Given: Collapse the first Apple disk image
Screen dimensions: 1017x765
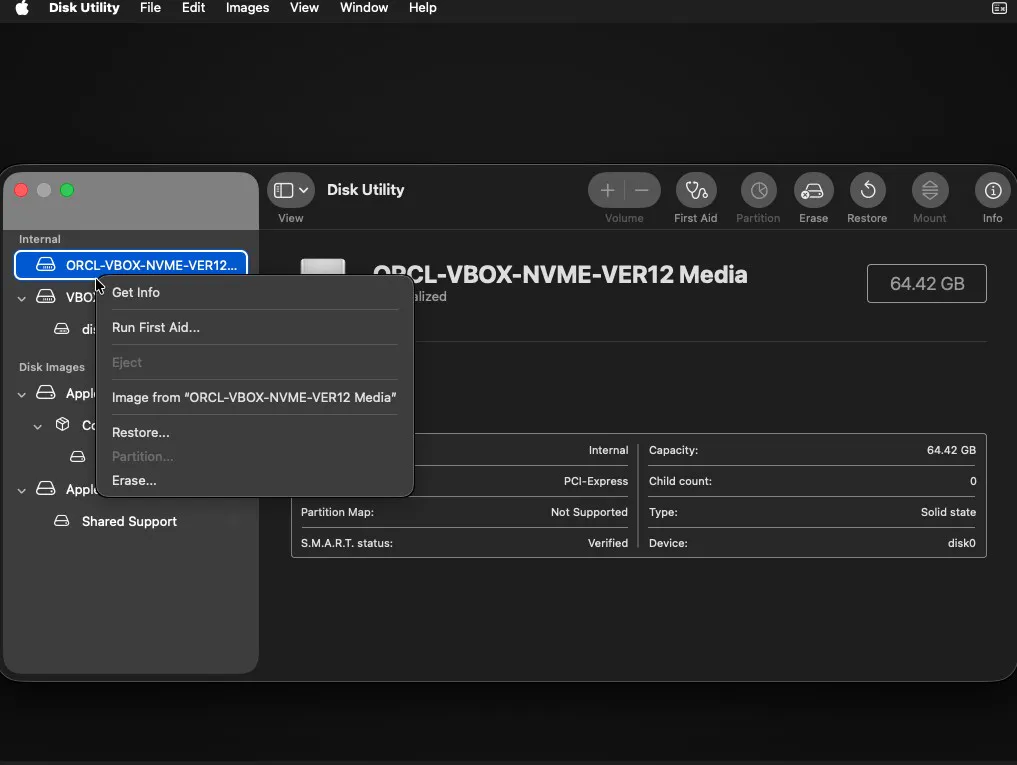Looking at the screenshot, I should (x=22, y=394).
